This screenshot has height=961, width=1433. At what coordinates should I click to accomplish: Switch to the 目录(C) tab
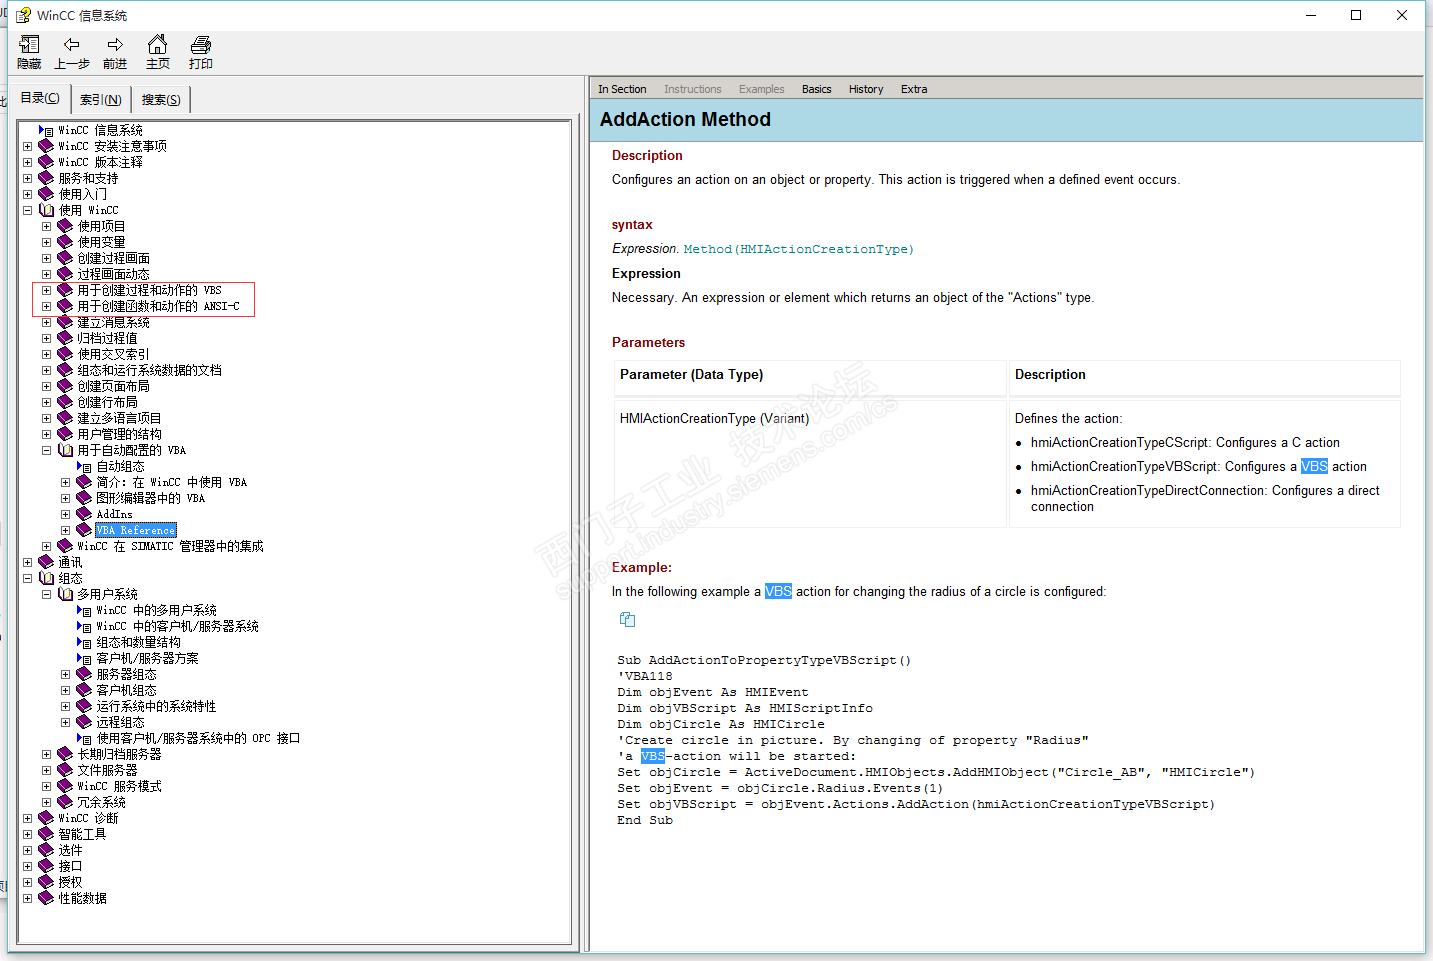(x=40, y=98)
